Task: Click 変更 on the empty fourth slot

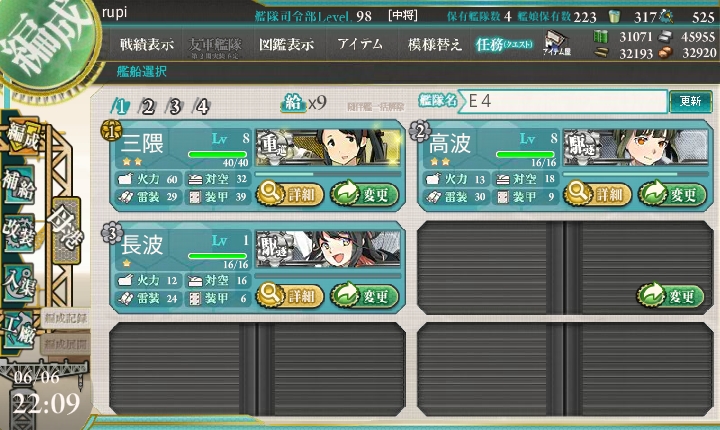Action: [x=670, y=295]
